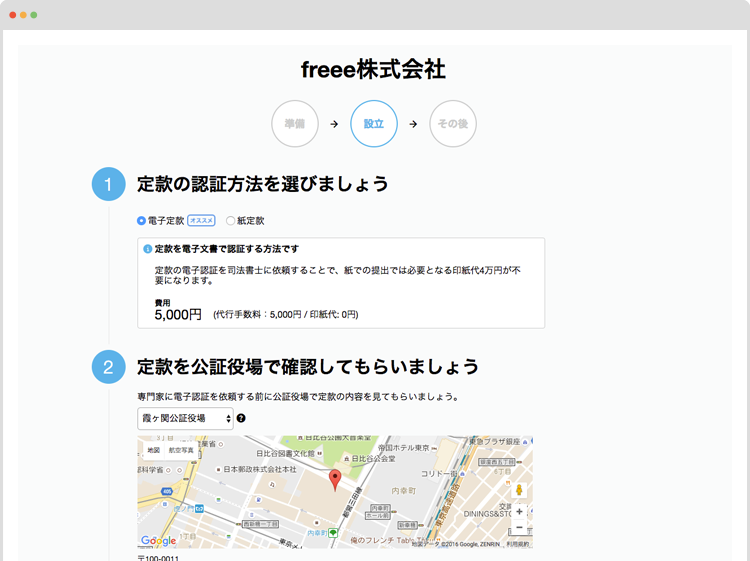Select the 紙定款 radio button

click(231, 220)
